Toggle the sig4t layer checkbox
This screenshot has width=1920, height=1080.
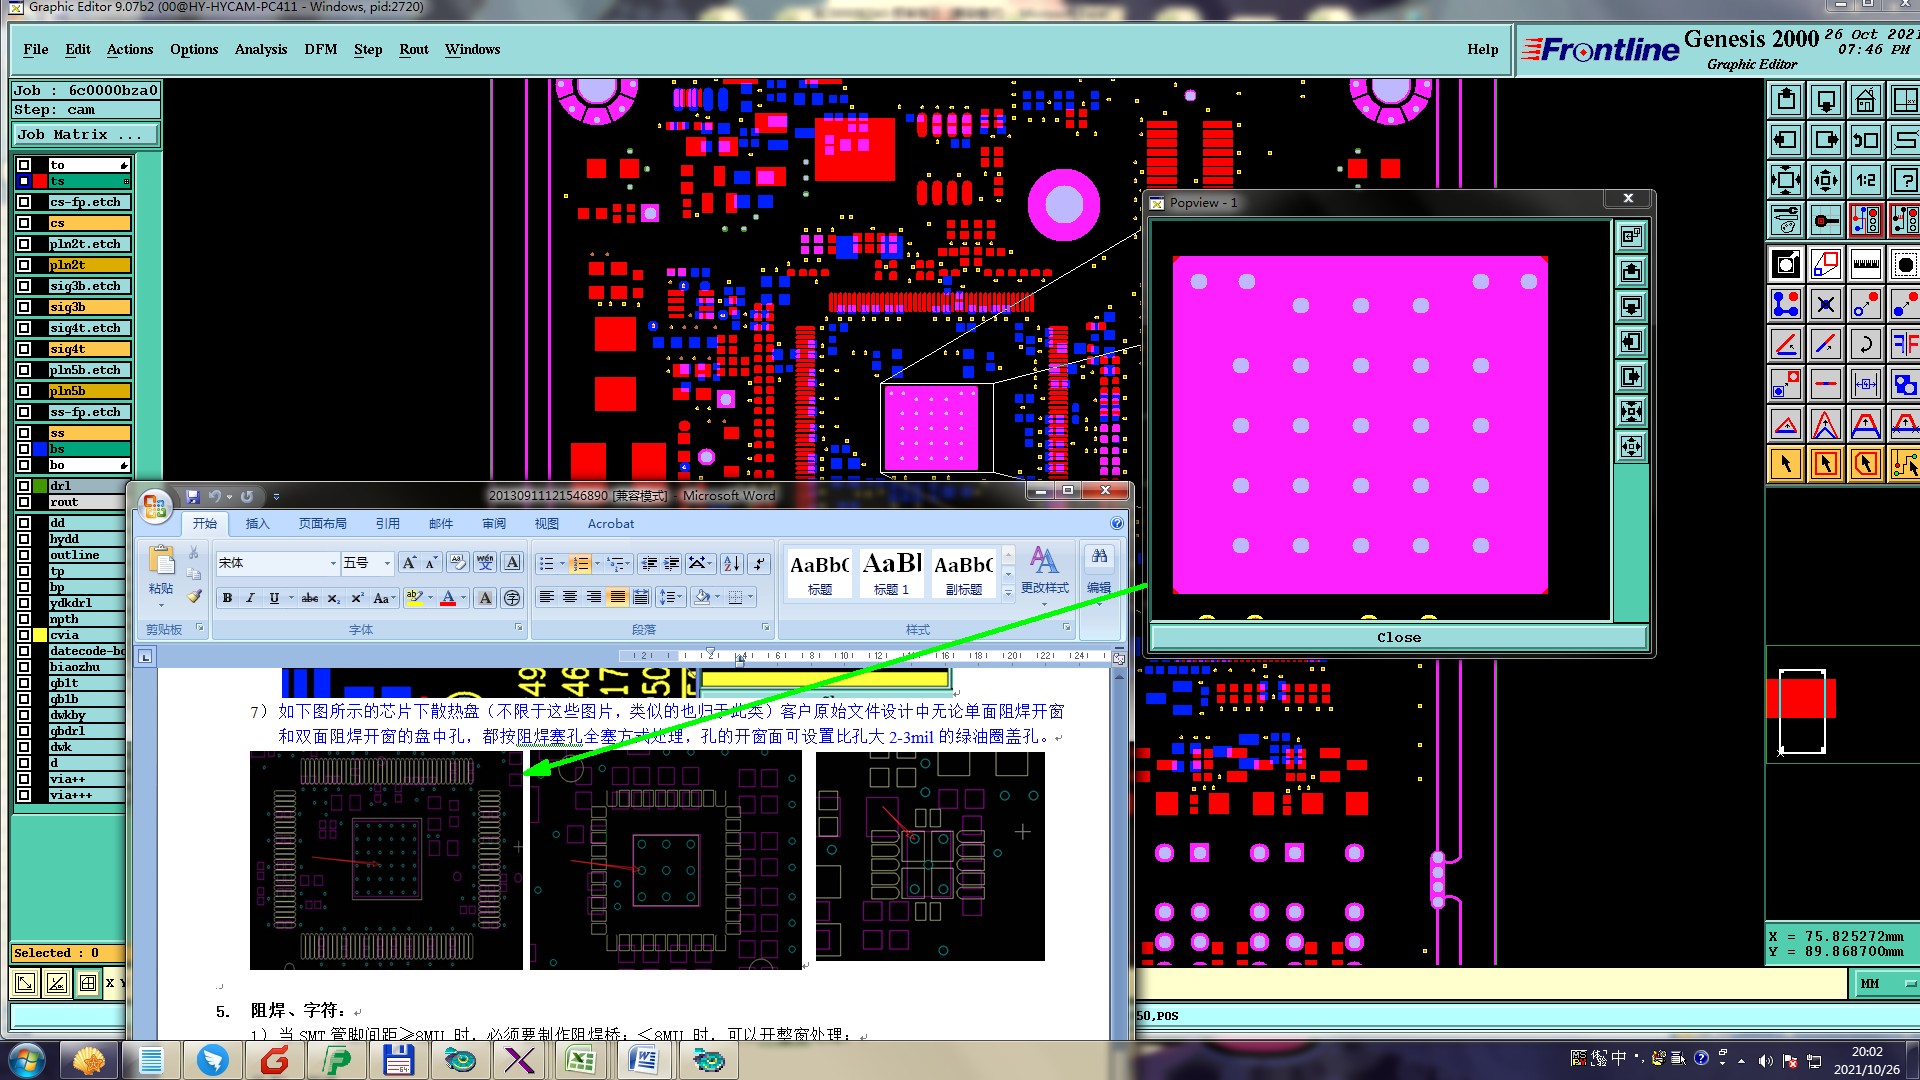[24, 349]
